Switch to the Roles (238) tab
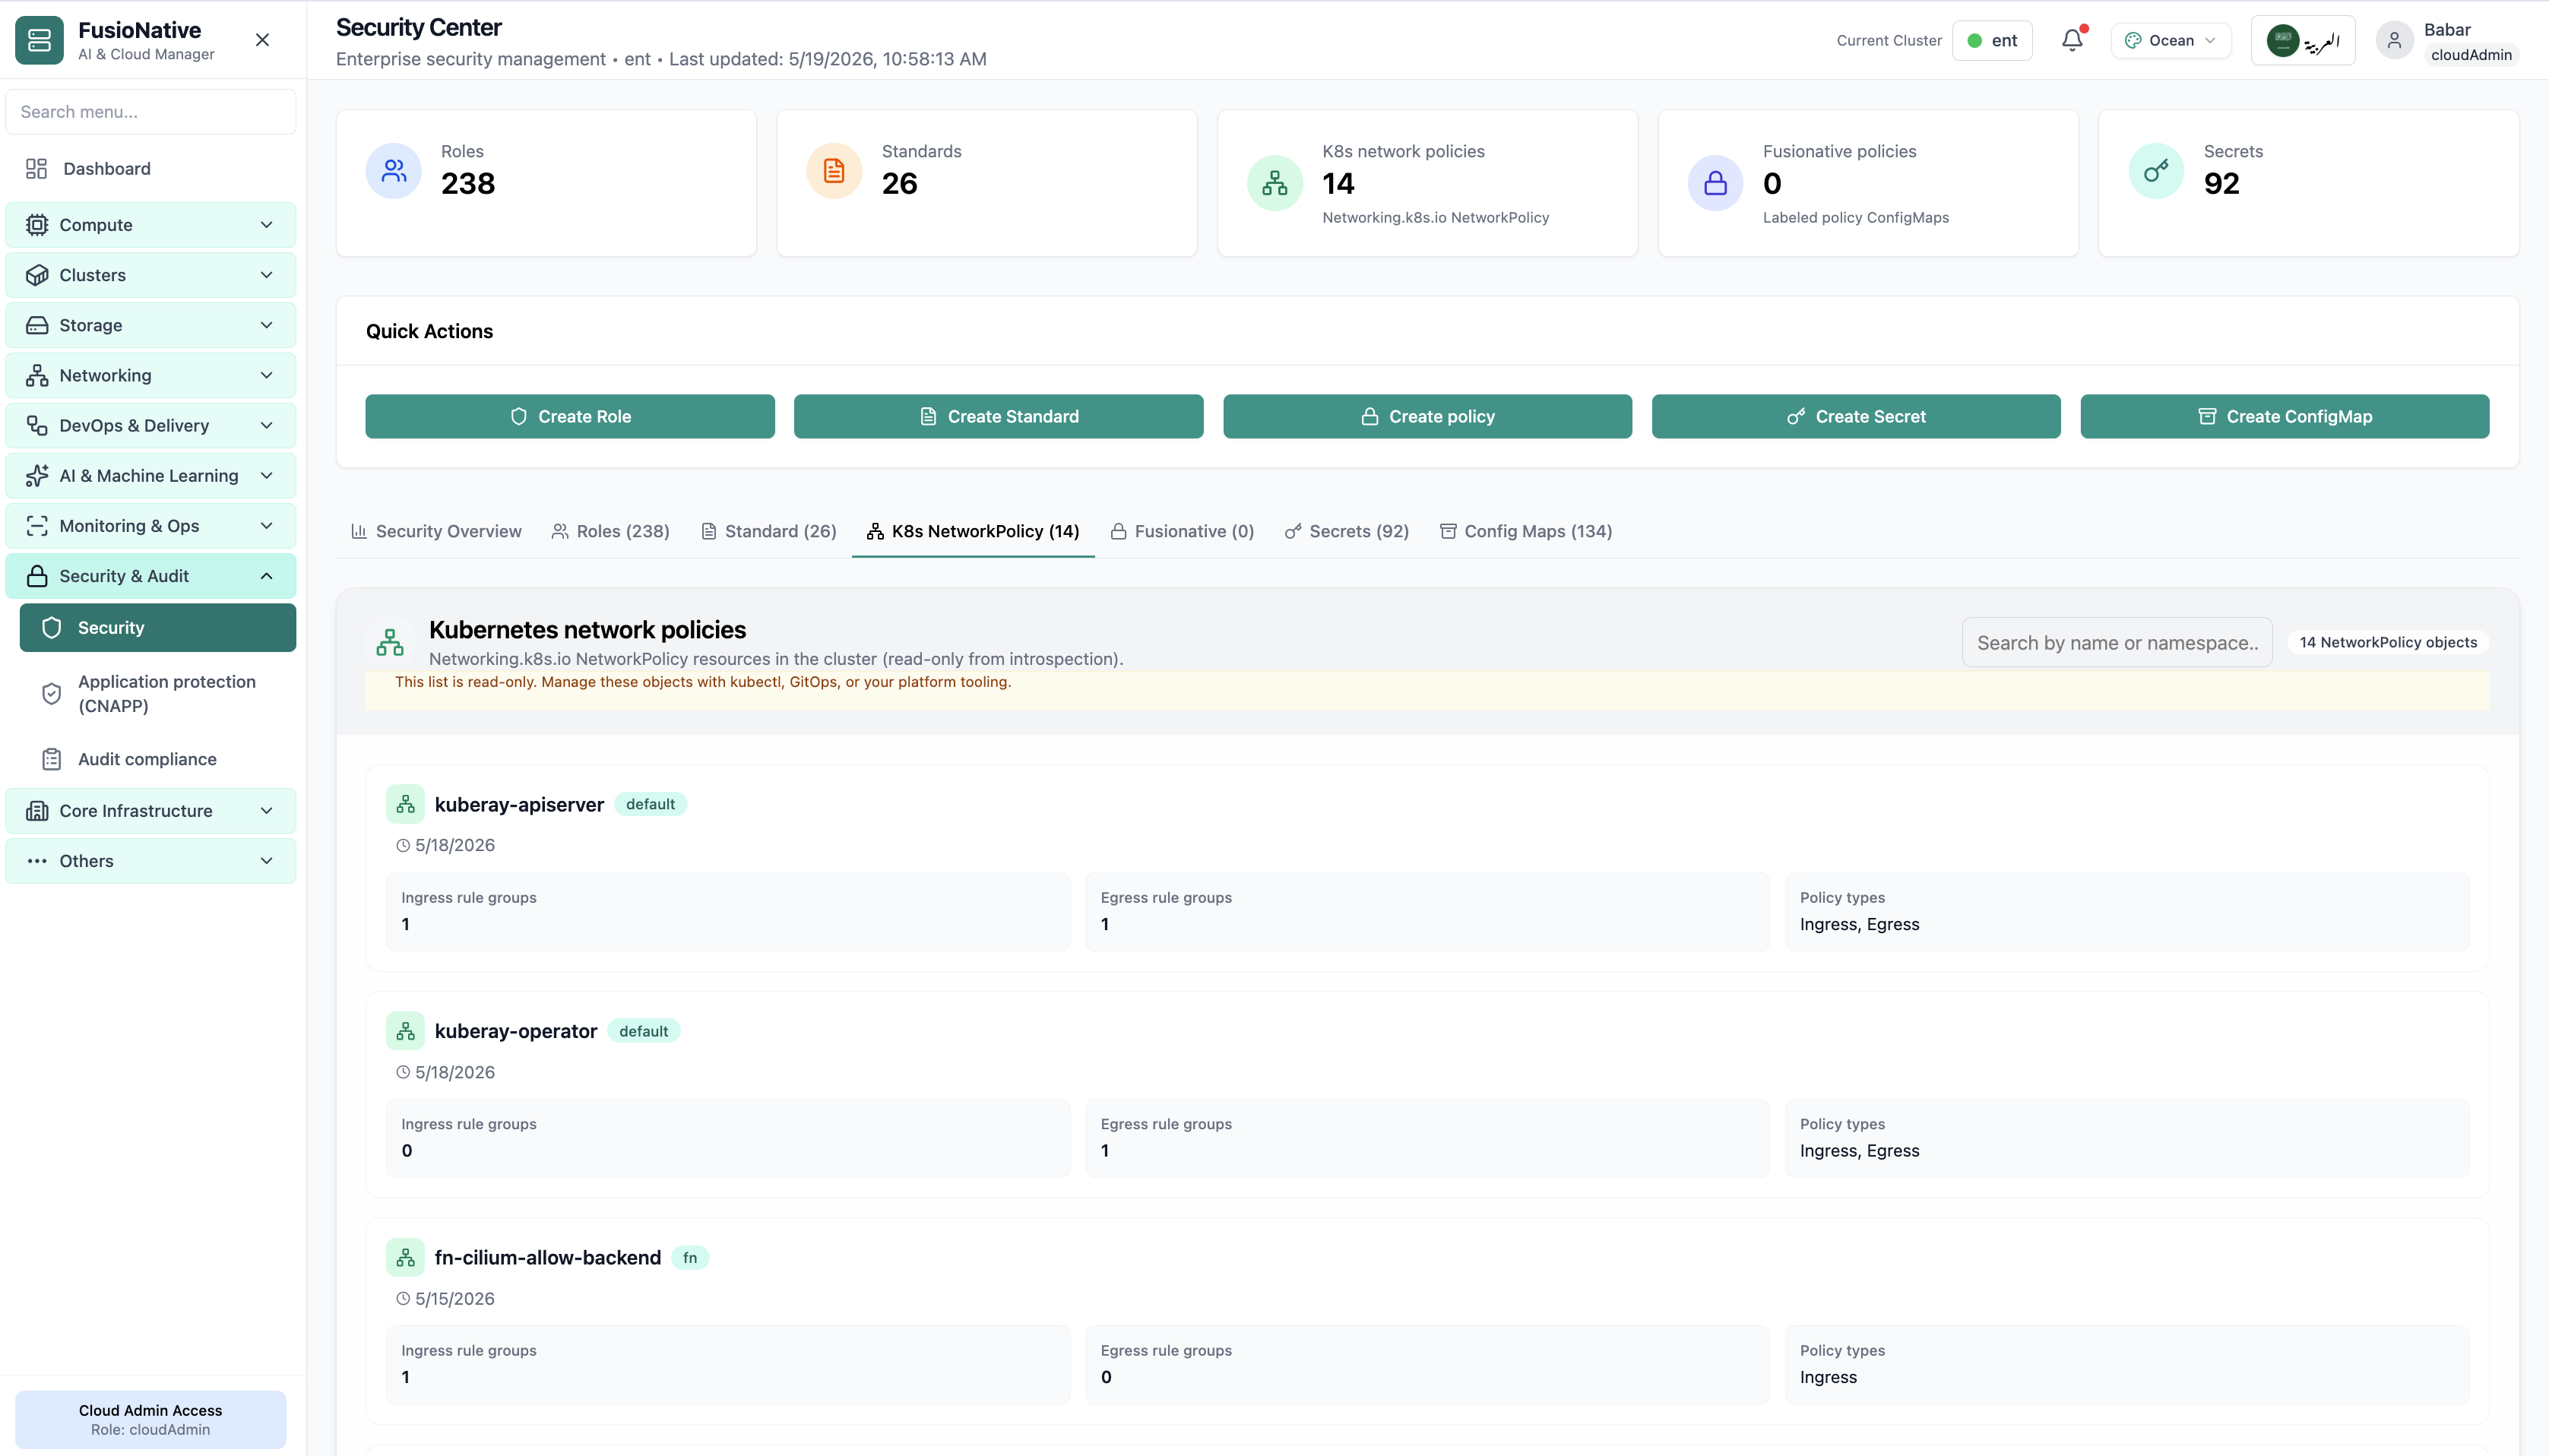 (610, 531)
